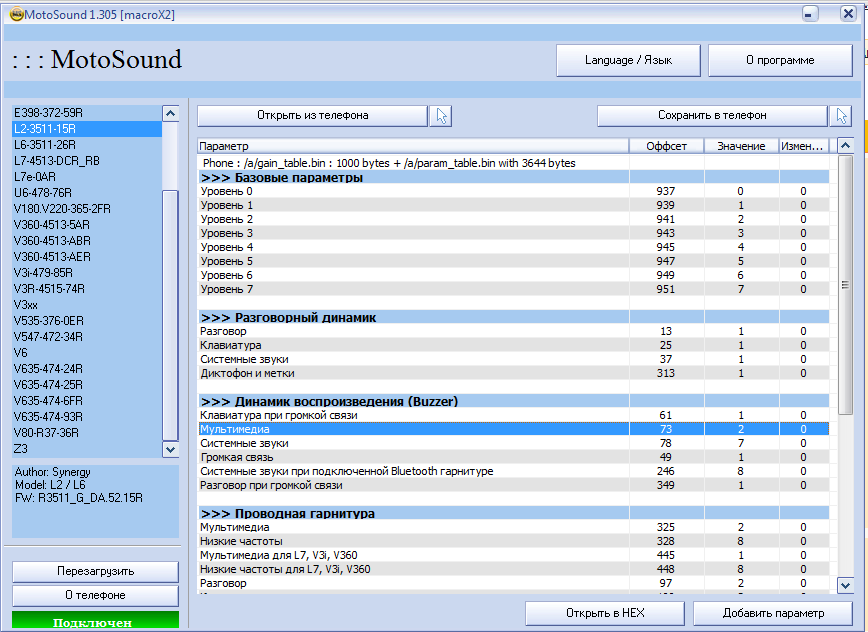Click the parameter table scrollbar thumb
This screenshot has height=632, width=868.
845,284
